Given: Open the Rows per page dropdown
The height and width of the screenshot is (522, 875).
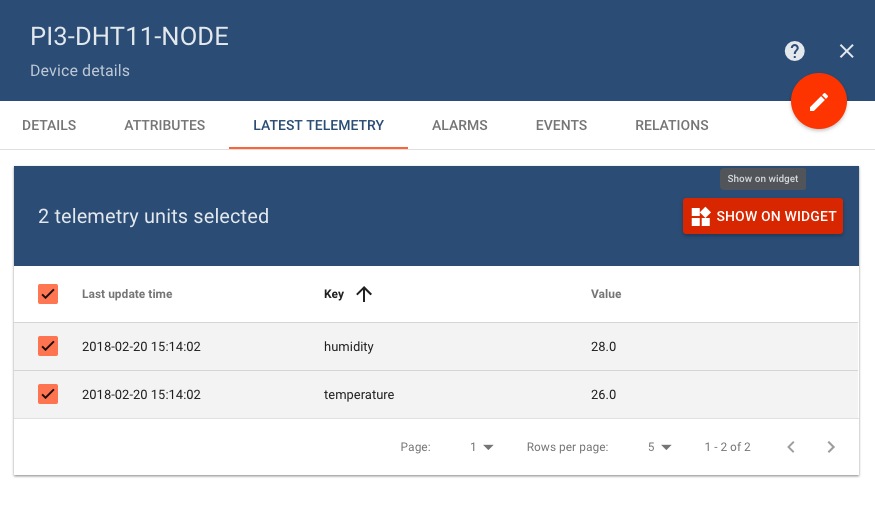Looking at the screenshot, I should pos(659,447).
